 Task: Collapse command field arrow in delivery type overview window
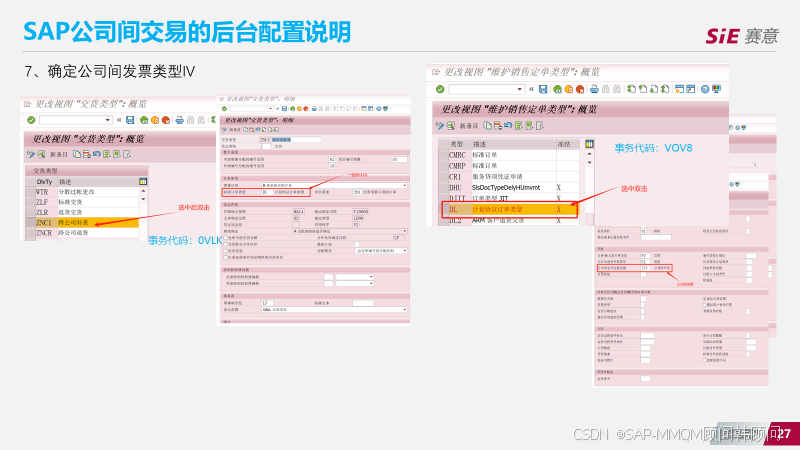[119, 120]
